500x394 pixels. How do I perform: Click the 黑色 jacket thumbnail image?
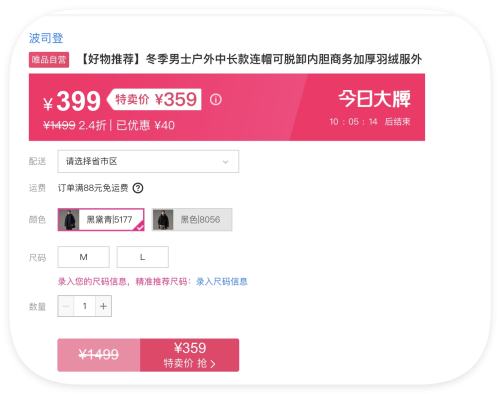coord(163,220)
